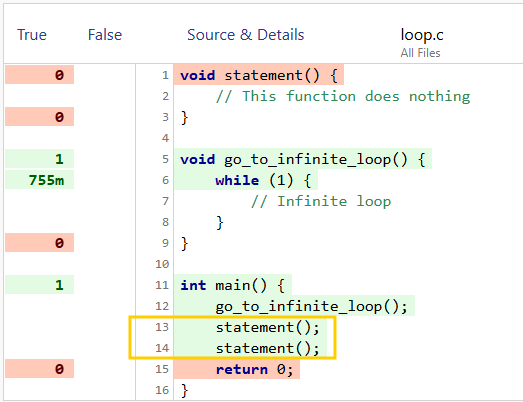Click statement(); call on line 13

(268, 327)
